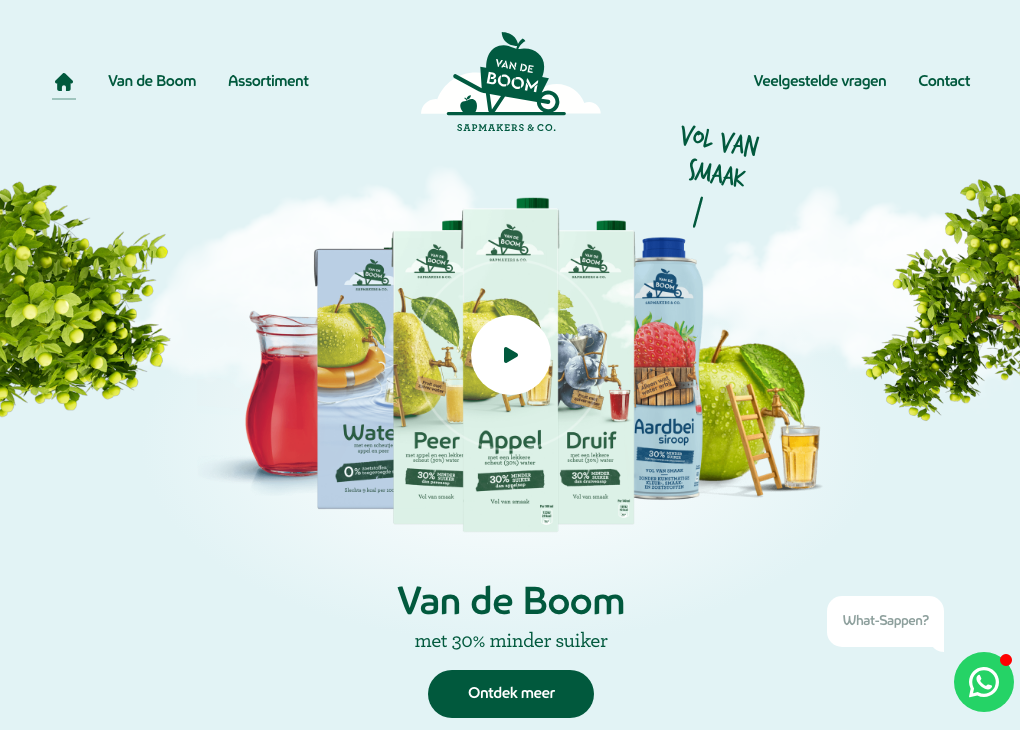The width and height of the screenshot is (1020, 730).
Task: Select the Aardbei siroop bottle
Action: tap(667, 368)
